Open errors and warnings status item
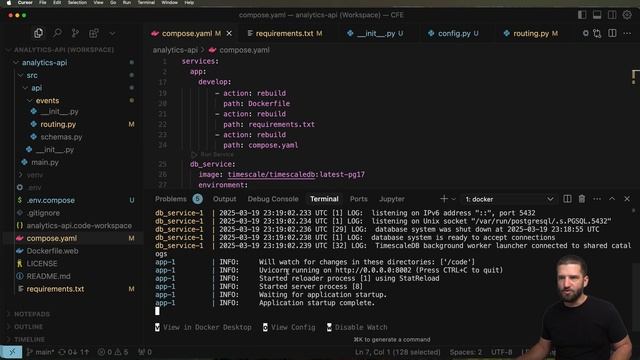This screenshot has width=640, height=360. (x=113, y=352)
